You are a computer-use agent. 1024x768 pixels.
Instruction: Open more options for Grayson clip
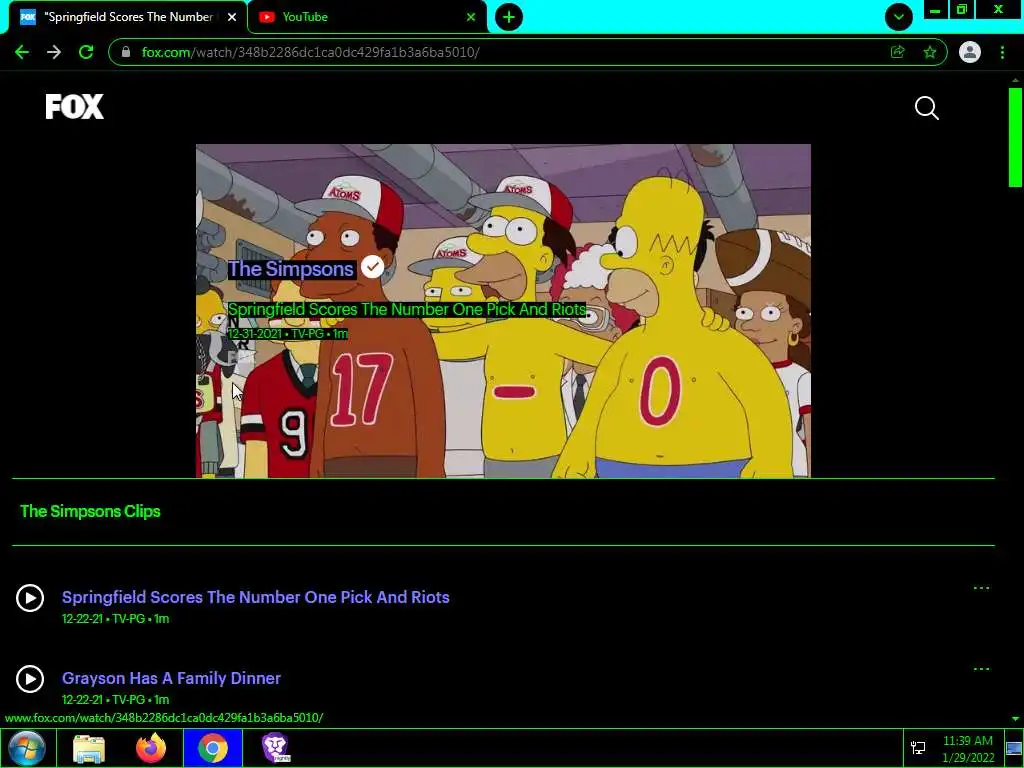coord(981,669)
